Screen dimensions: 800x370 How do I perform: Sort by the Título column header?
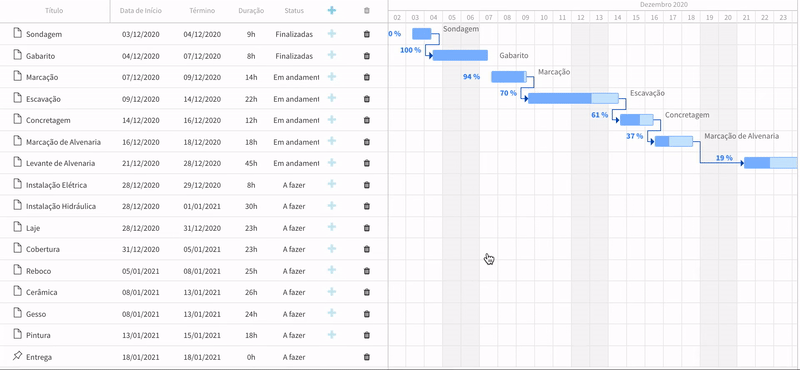pos(55,11)
